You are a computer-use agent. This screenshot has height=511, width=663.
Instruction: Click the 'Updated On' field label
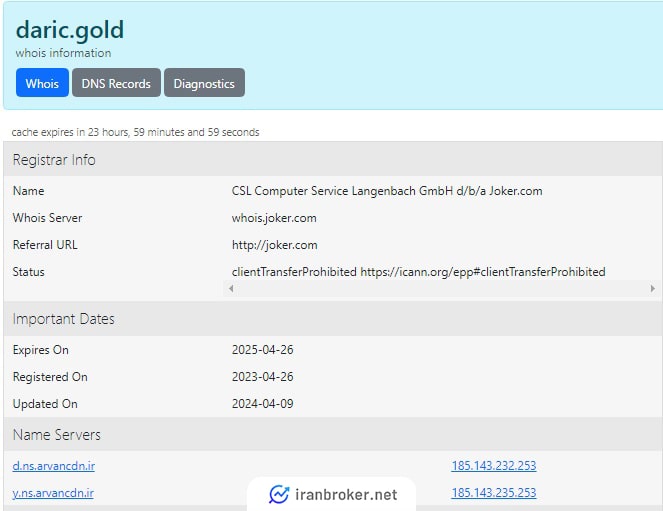[45, 404]
